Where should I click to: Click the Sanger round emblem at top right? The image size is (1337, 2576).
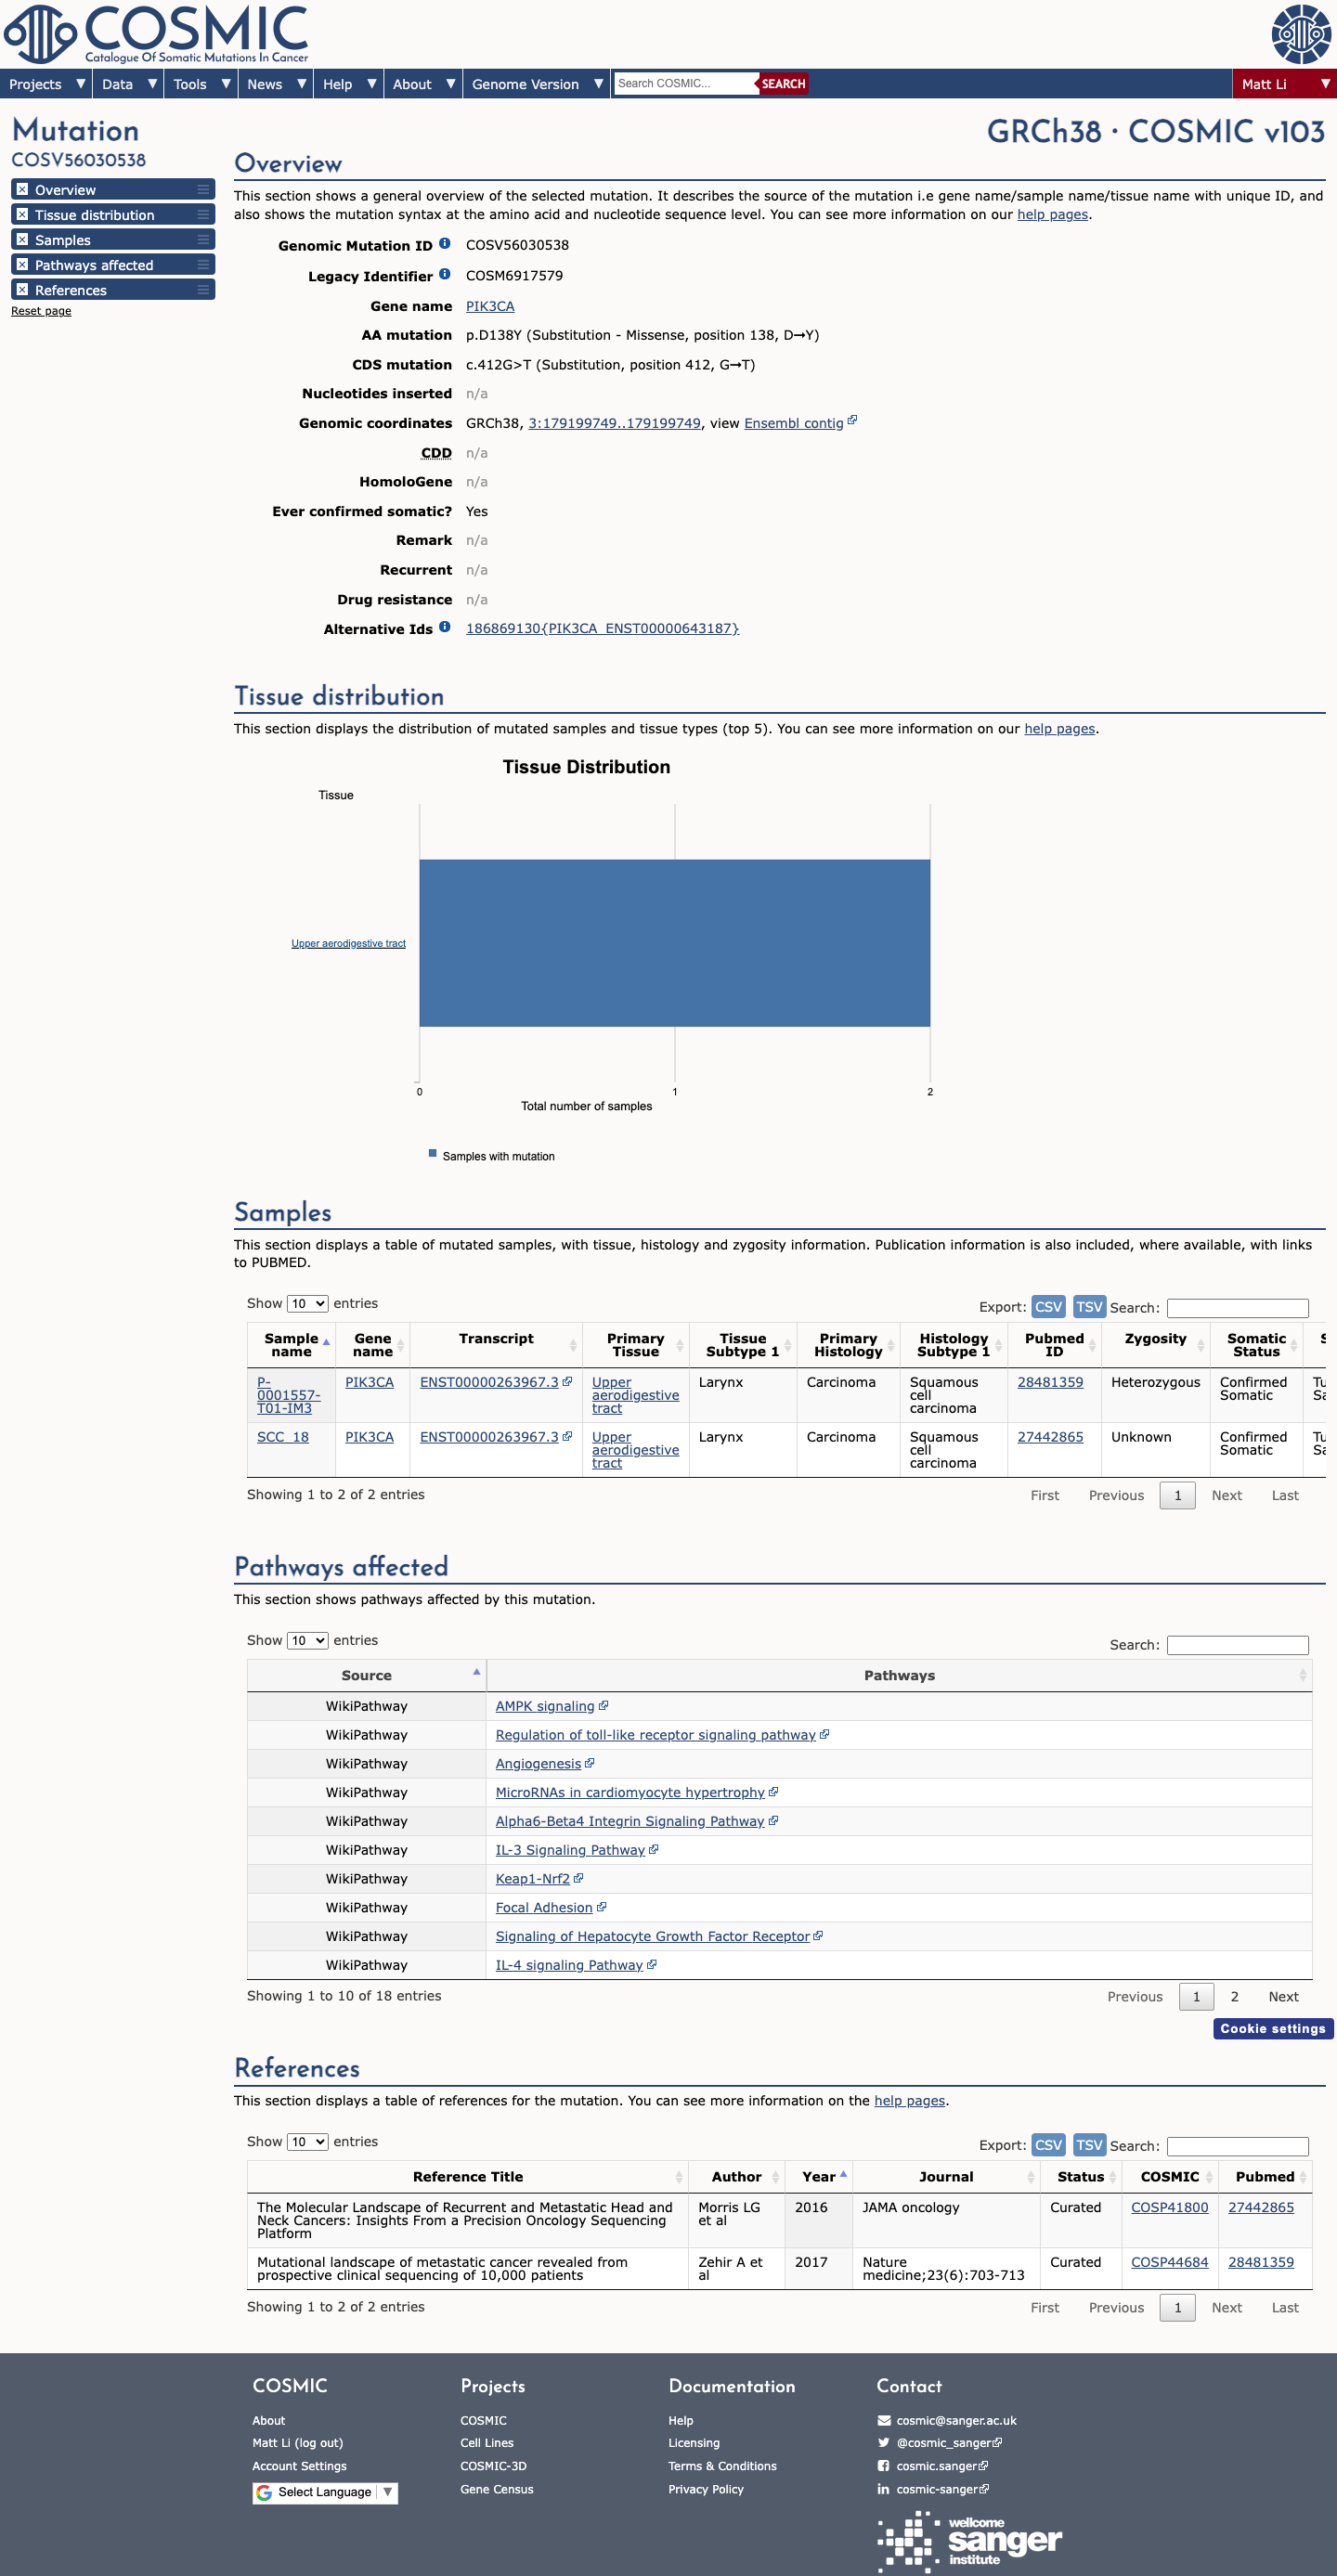(1301, 34)
